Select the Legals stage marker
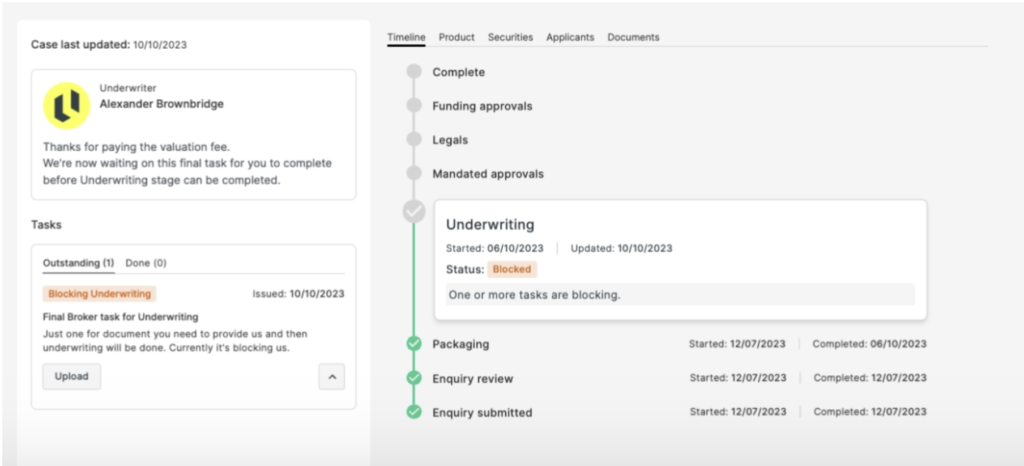Screen dimensions: 1024x466 tap(414, 140)
